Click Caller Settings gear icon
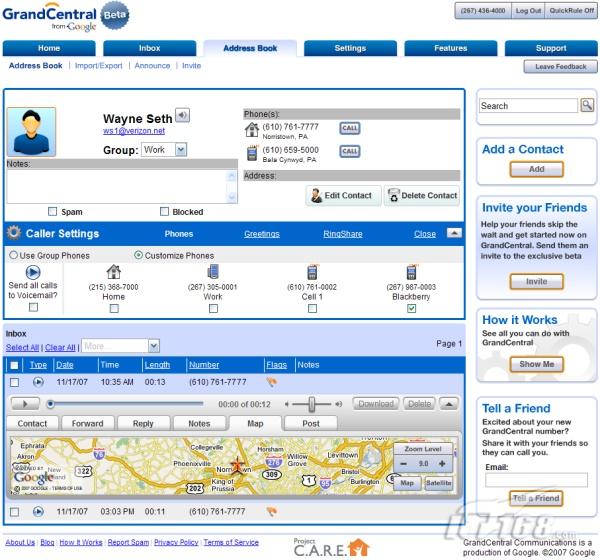Image resolution: width=600 pixels, height=560 pixels. pyautogui.click(x=14, y=233)
